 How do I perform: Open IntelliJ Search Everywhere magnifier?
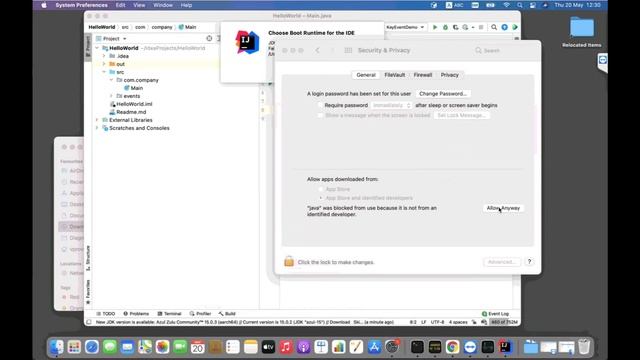pyautogui.click(x=494, y=27)
